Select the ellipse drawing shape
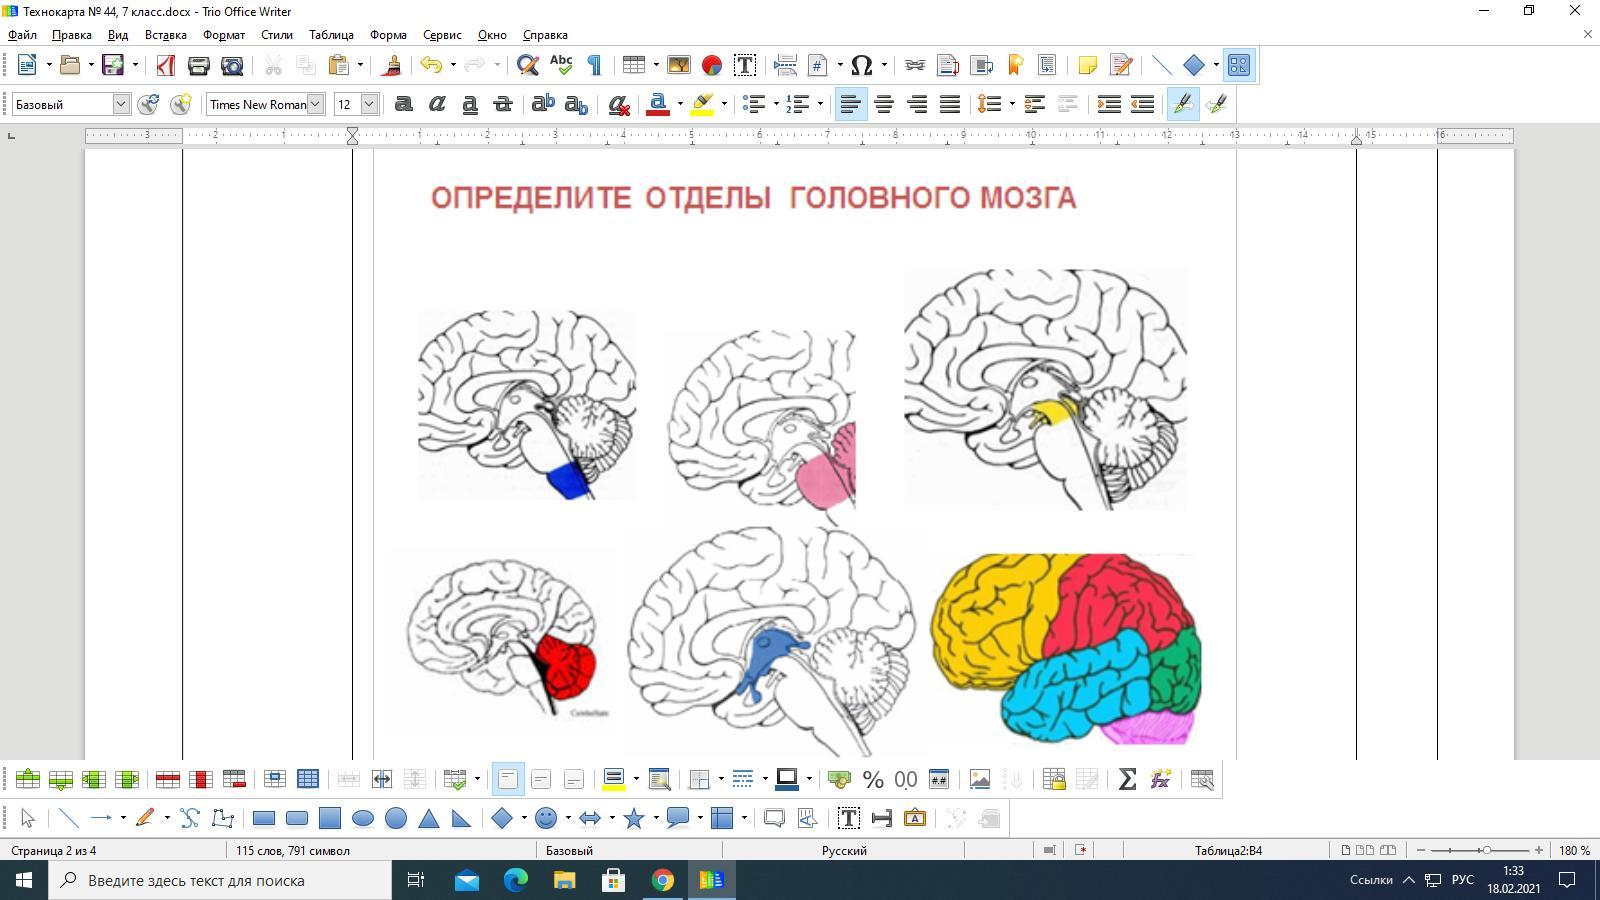Screen dimensions: 1600x900 (363, 819)
